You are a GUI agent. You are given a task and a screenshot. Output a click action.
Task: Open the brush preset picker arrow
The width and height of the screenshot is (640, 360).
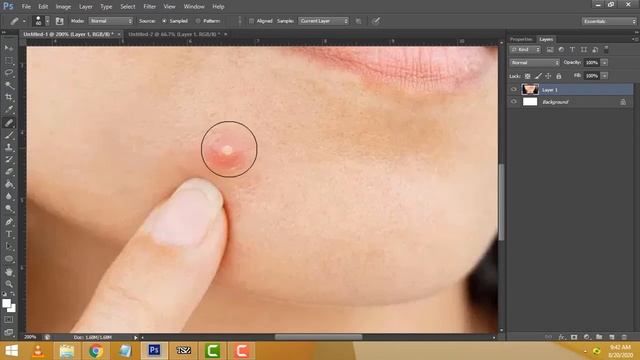pos(47,21)
